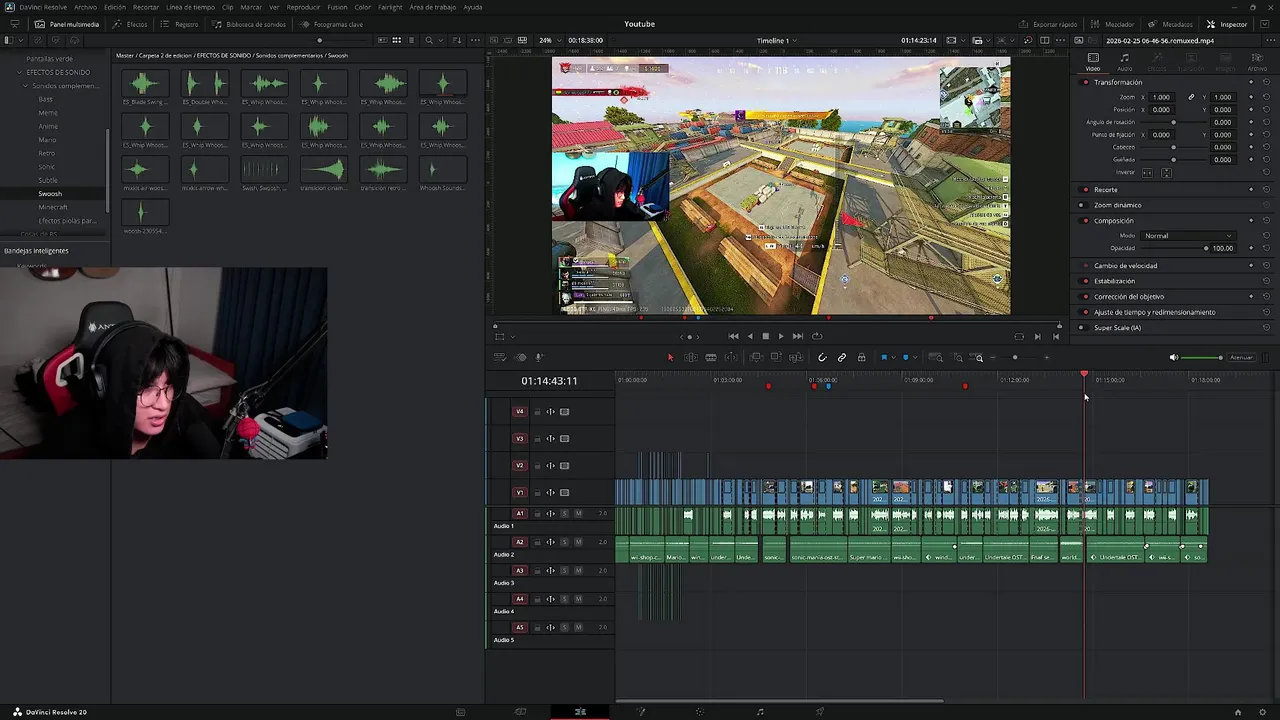Click the loop playback icon
This screenshot has width=1280, height=720.
817,336
